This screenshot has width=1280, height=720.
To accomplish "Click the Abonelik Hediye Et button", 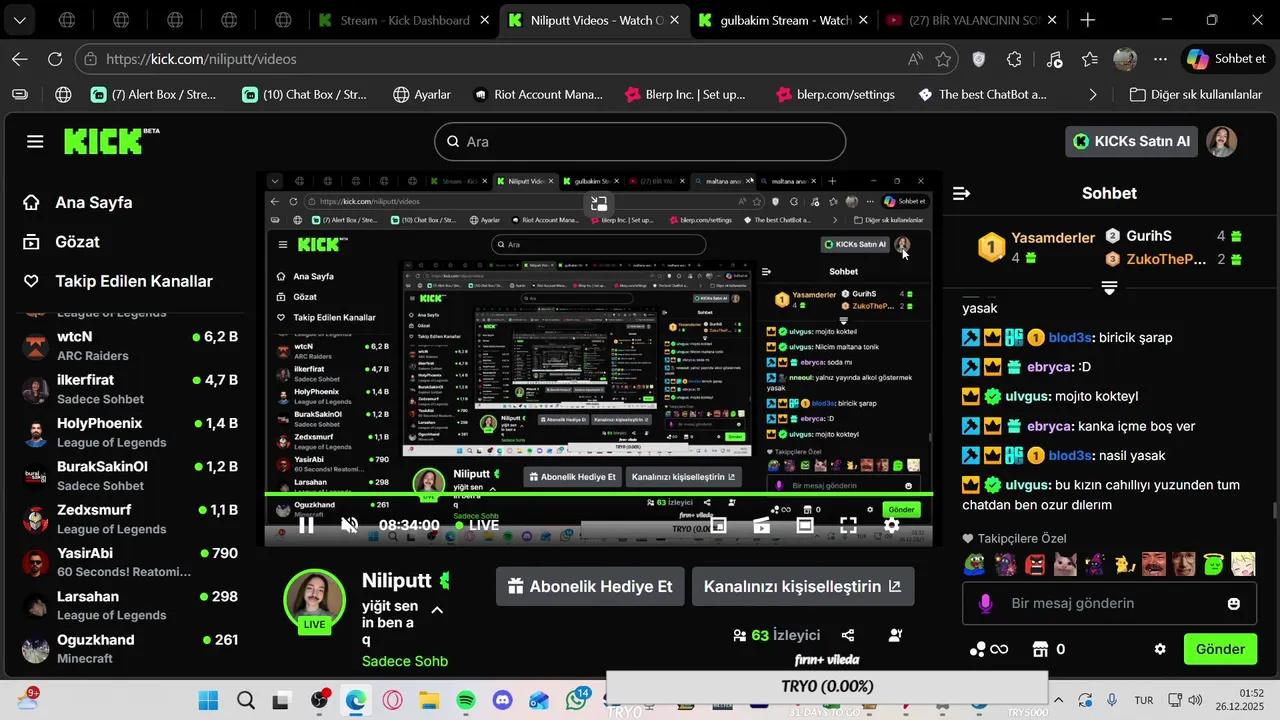I will [589, 586].
